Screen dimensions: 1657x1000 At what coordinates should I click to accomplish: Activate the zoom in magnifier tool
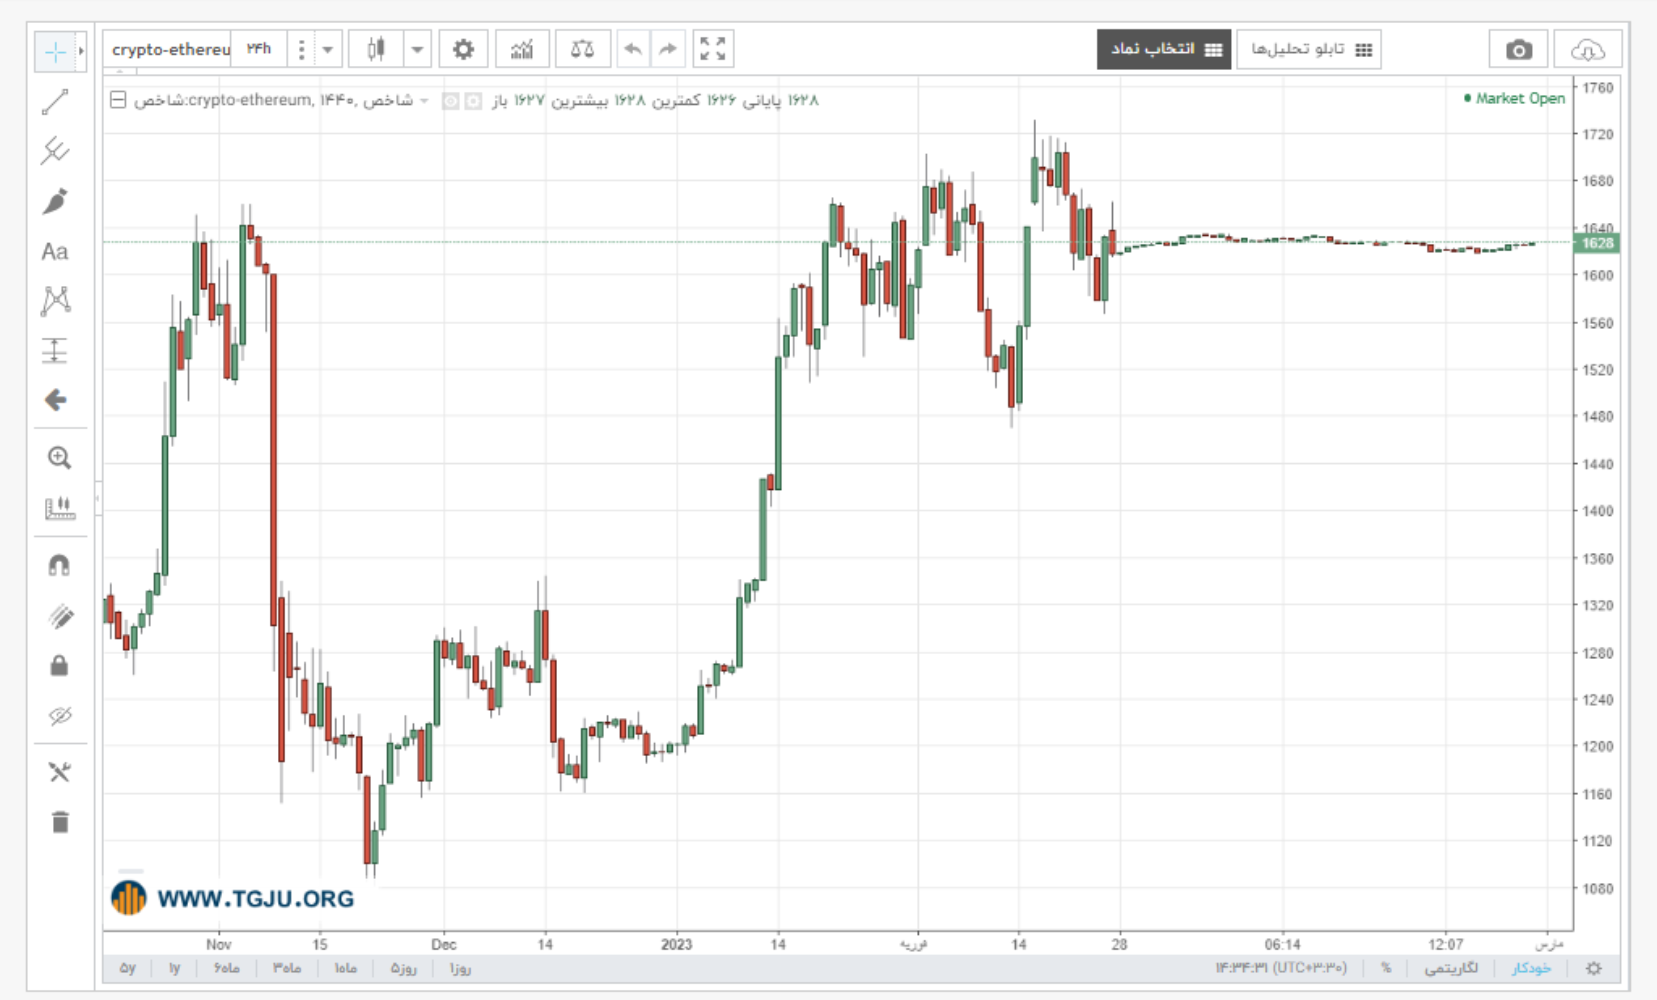(x=59, y=458)
